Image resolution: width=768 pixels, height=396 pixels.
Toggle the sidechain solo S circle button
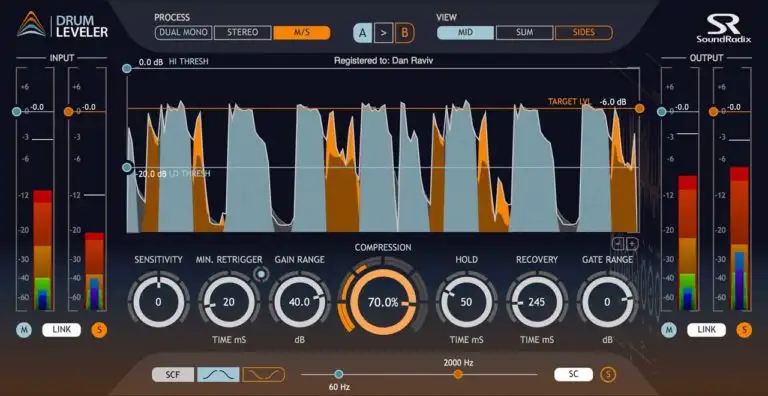coord(609,375)
